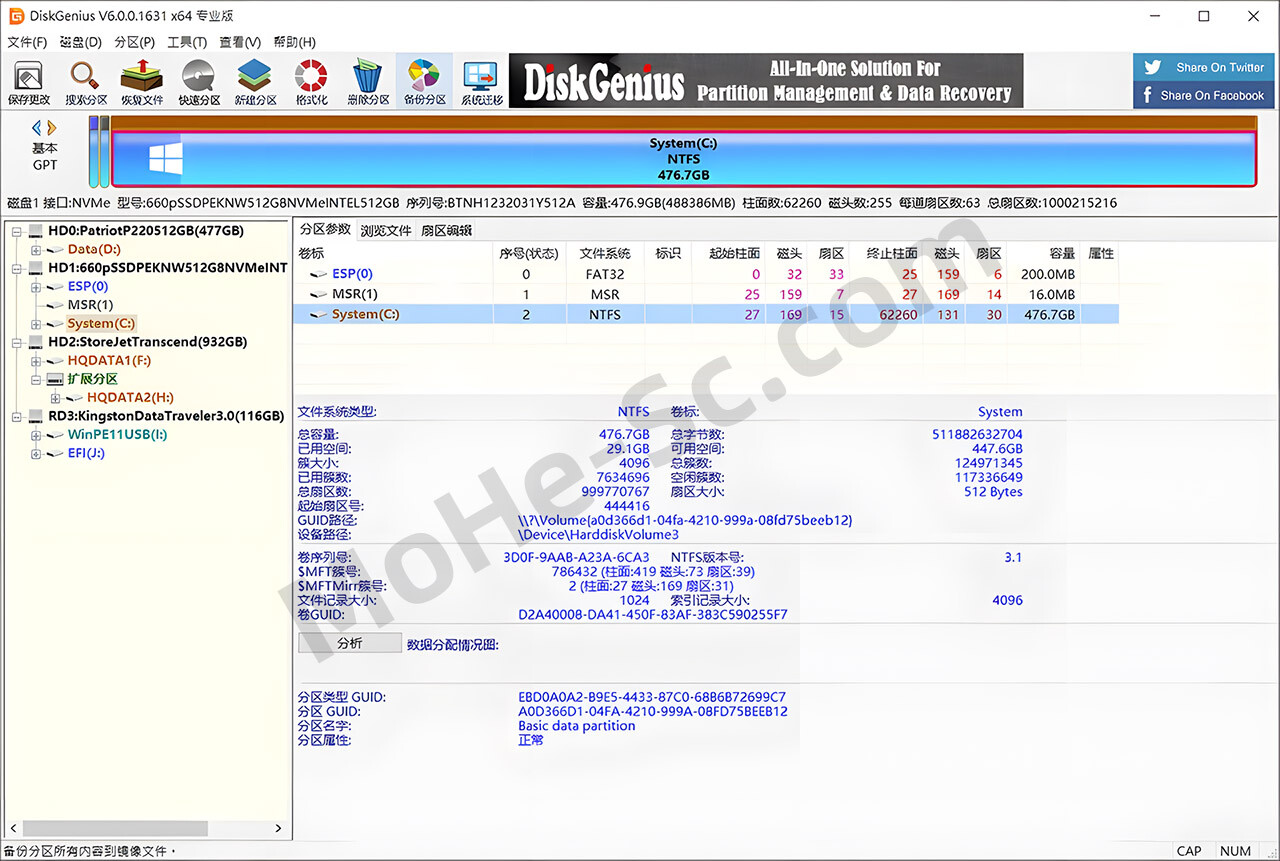
Task: Click the file system (文件系统) column header
Action: [x=605, y=253]
